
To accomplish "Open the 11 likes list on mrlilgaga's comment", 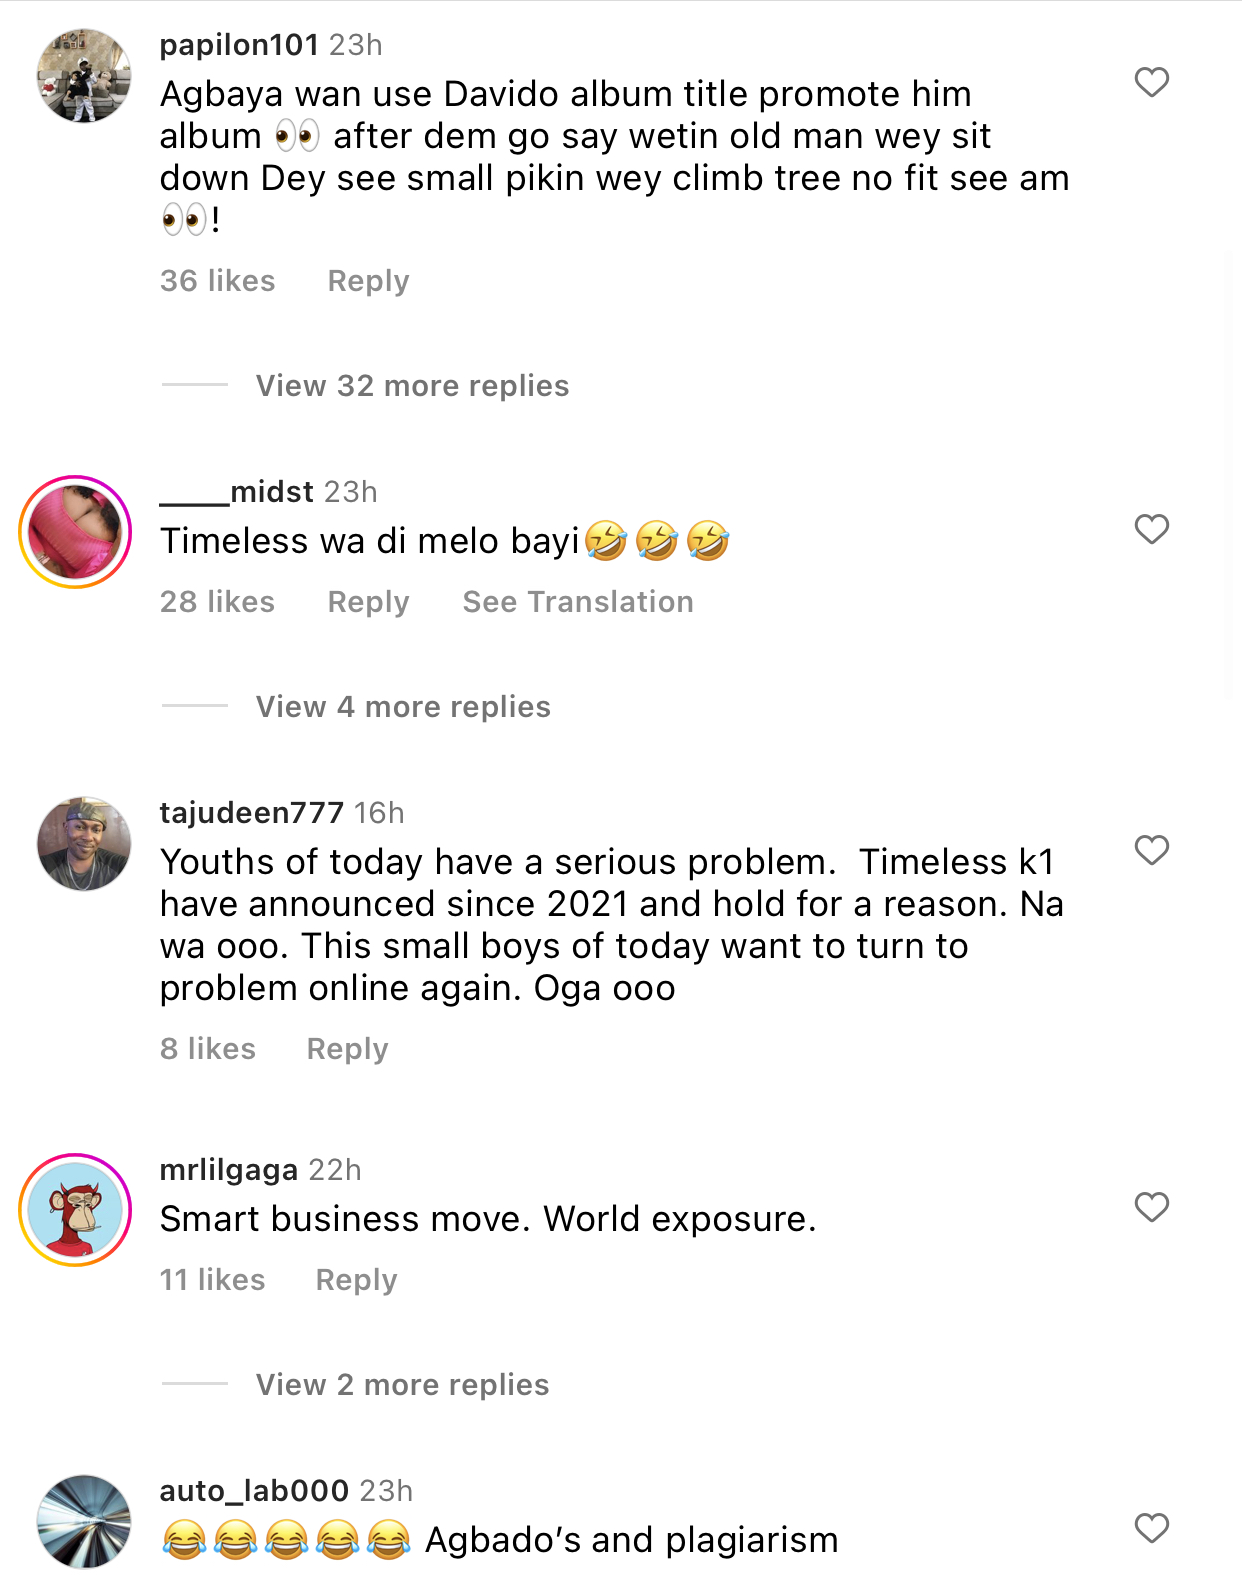I will point(212,1280).
